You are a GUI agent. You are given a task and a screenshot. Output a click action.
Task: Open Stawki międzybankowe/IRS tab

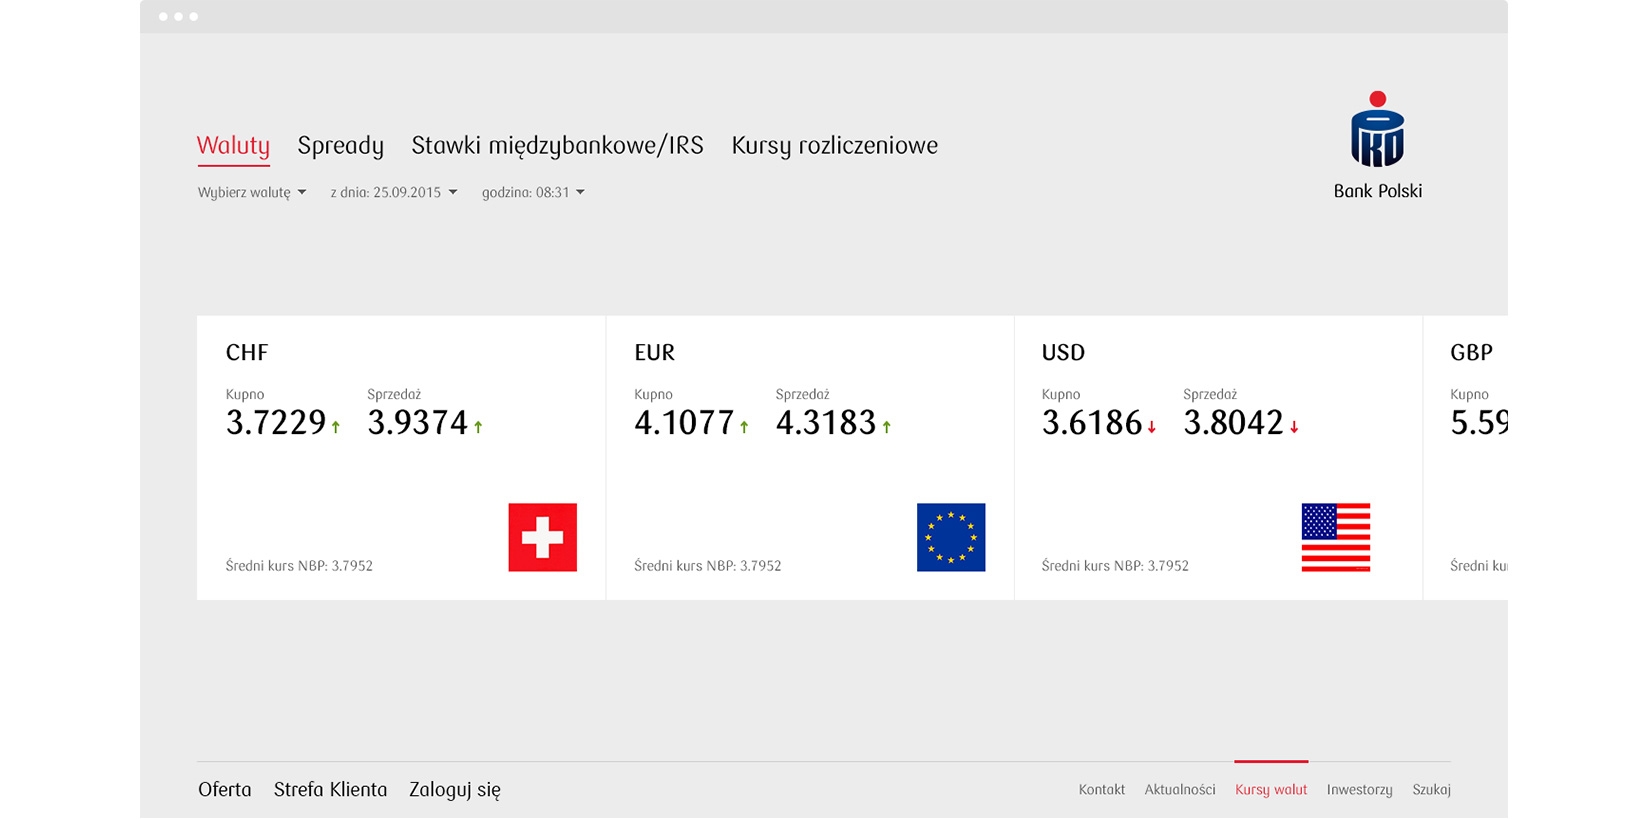click(558, 146)
